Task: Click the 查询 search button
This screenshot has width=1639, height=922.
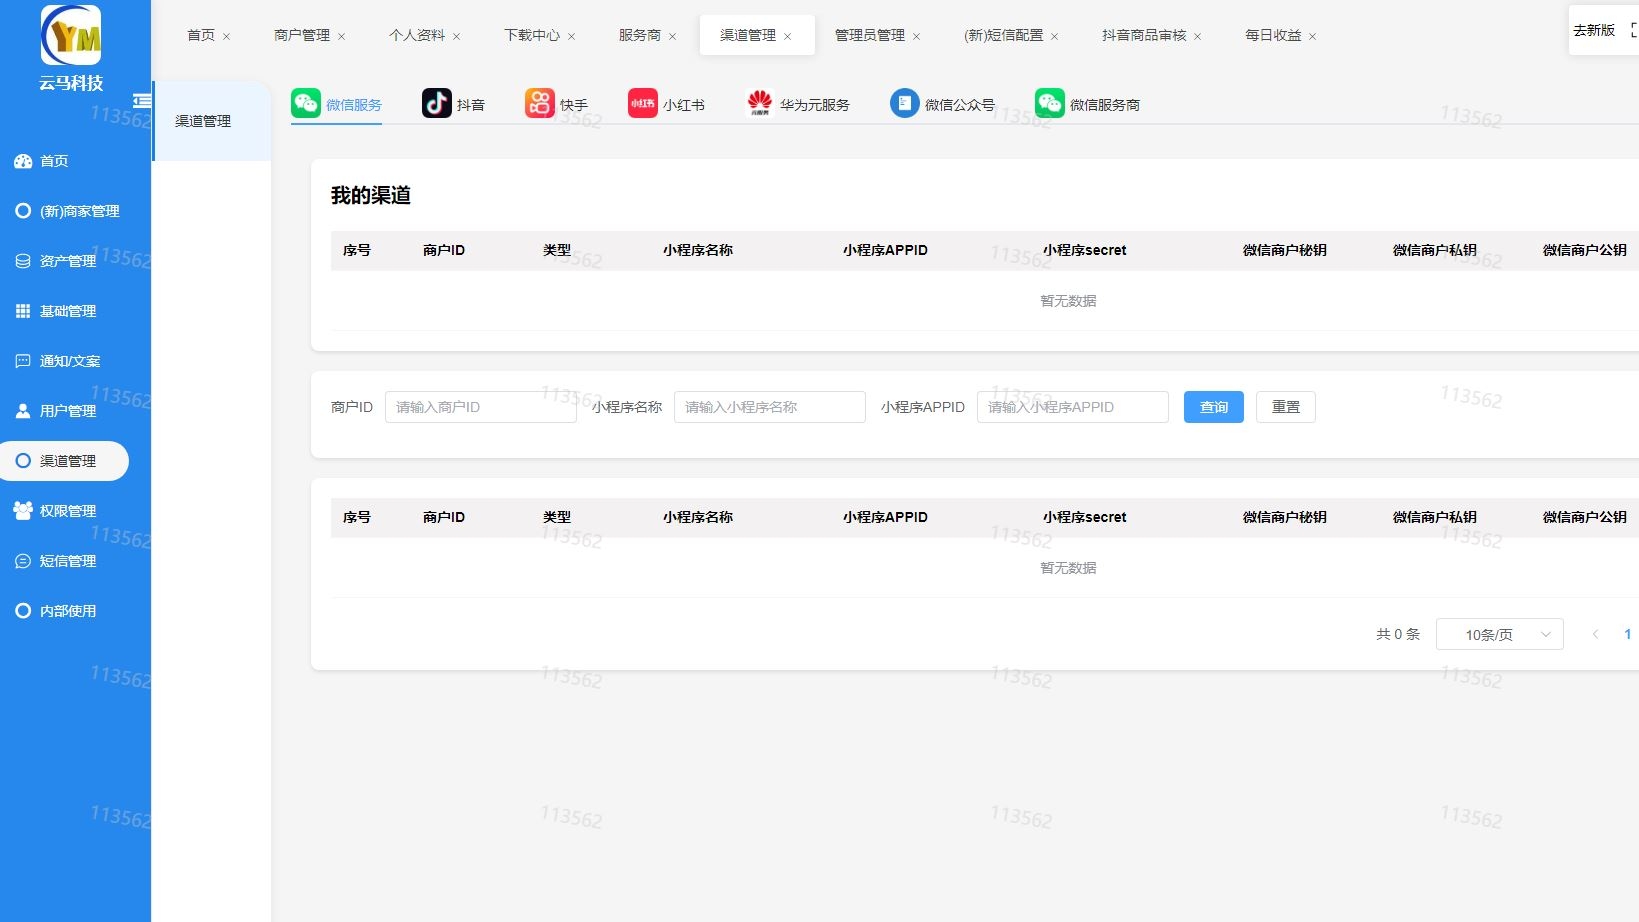Action: [x=1214, y=407]
